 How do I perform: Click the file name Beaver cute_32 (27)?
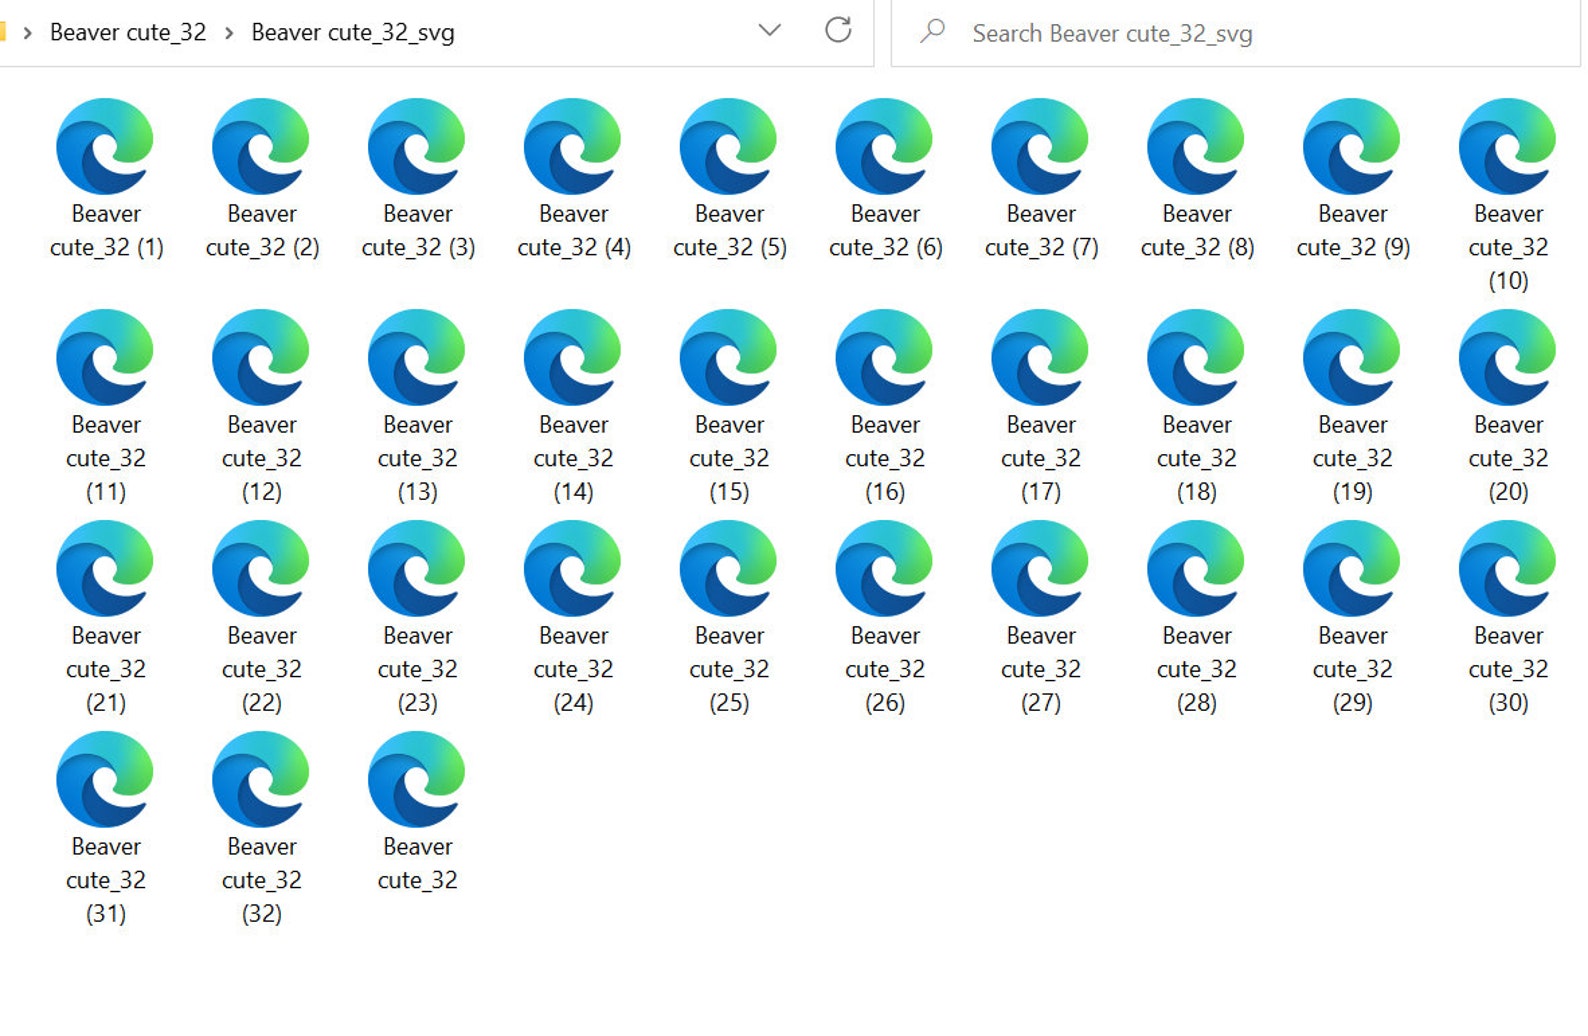(1041, 669)
